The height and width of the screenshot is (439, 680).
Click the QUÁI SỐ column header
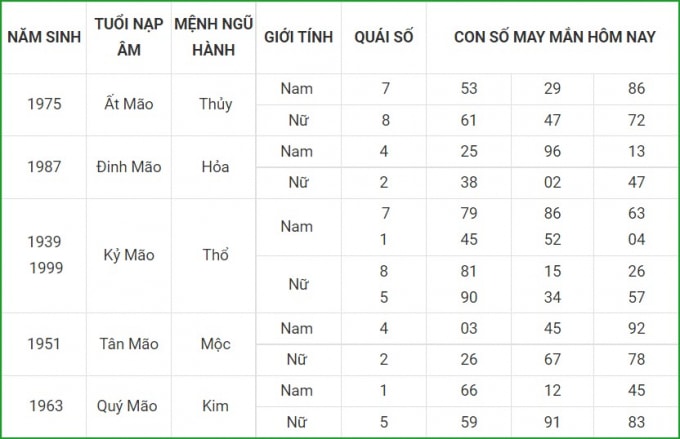(x=384, y=37)
